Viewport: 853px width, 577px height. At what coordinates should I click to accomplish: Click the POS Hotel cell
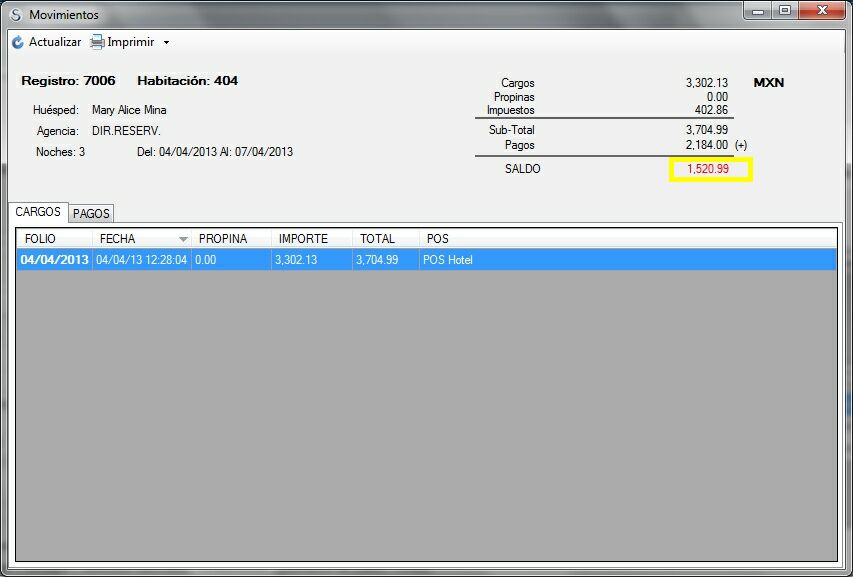tap(628, 260)
